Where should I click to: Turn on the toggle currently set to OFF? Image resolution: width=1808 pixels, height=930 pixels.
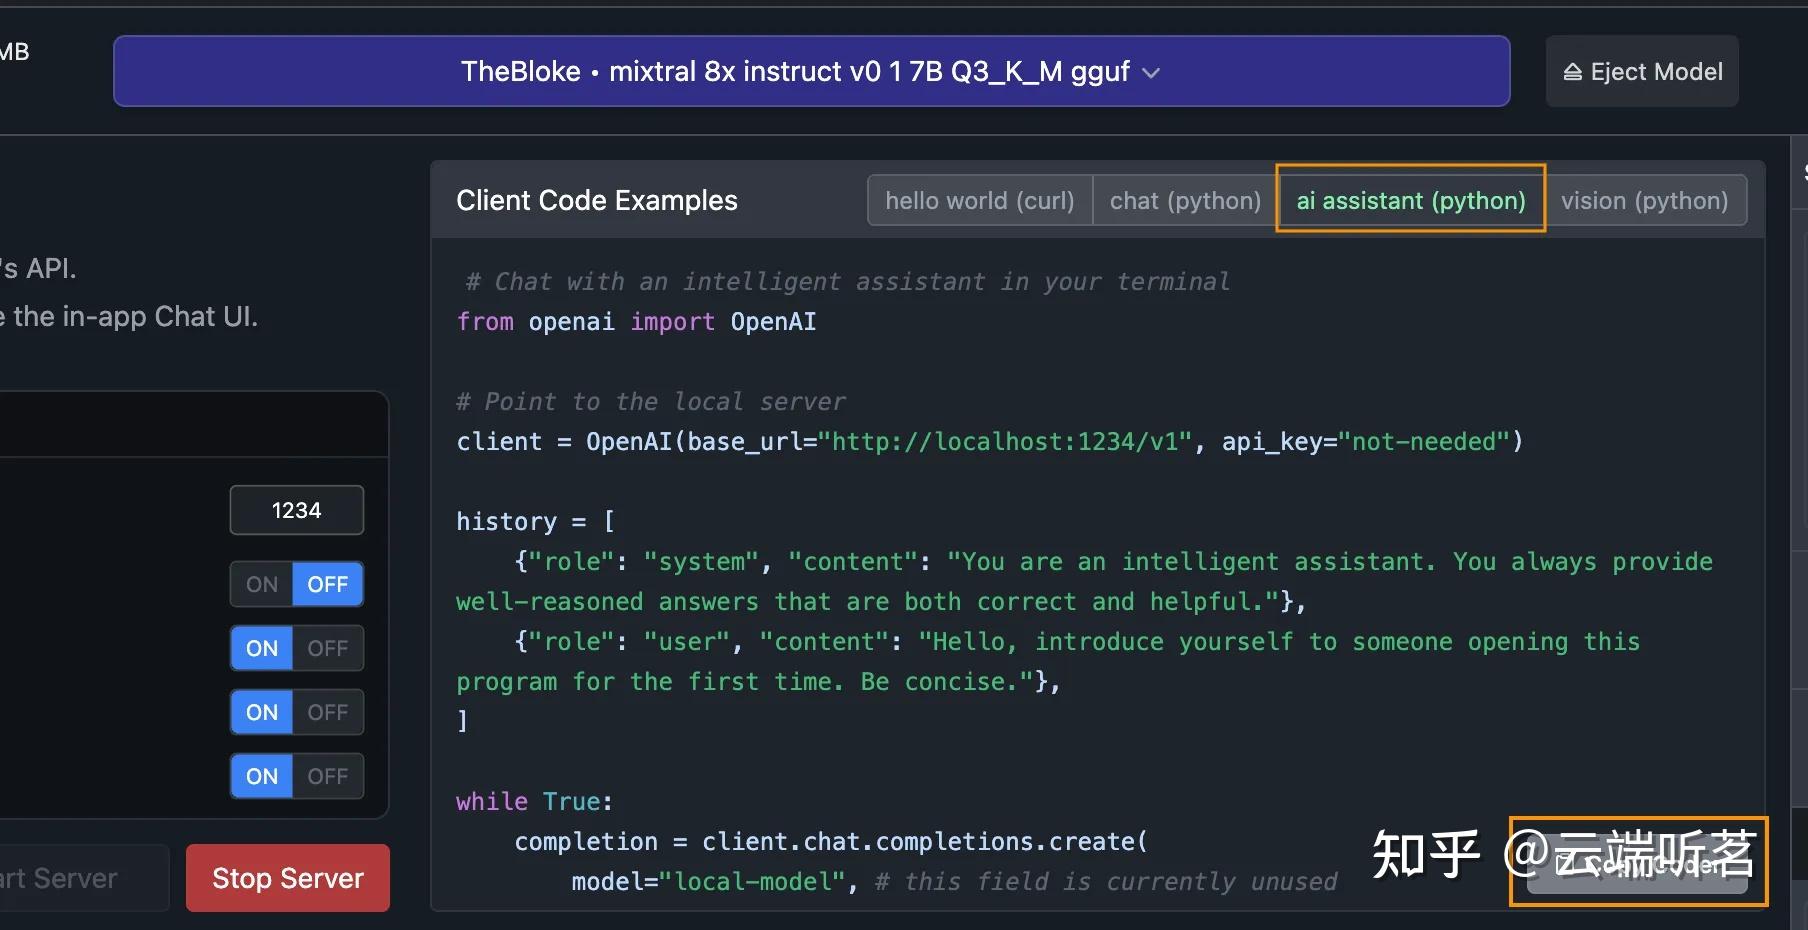pos(261,584)
